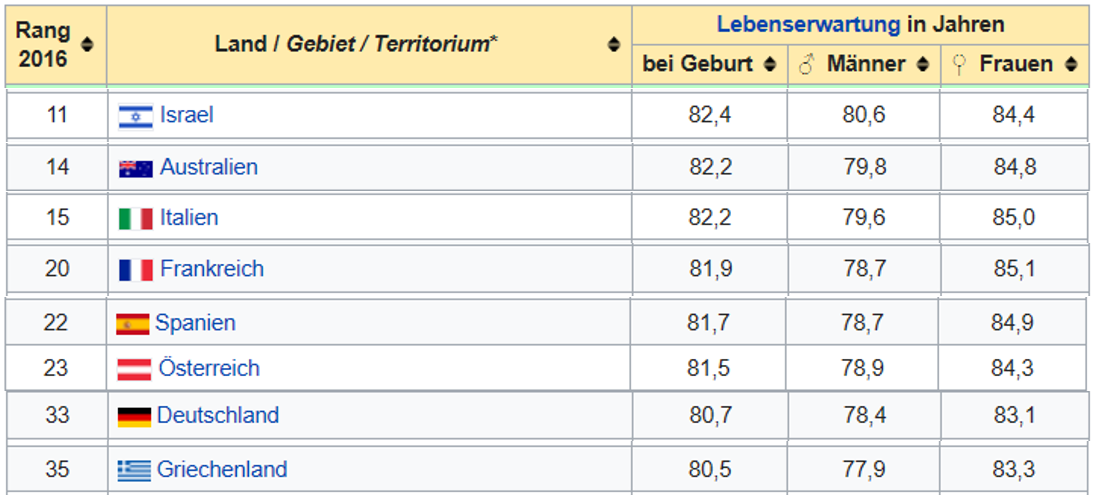Click the Italian flag icon
This screenshot has width=1094, height=495.
[x=136, y=218]
